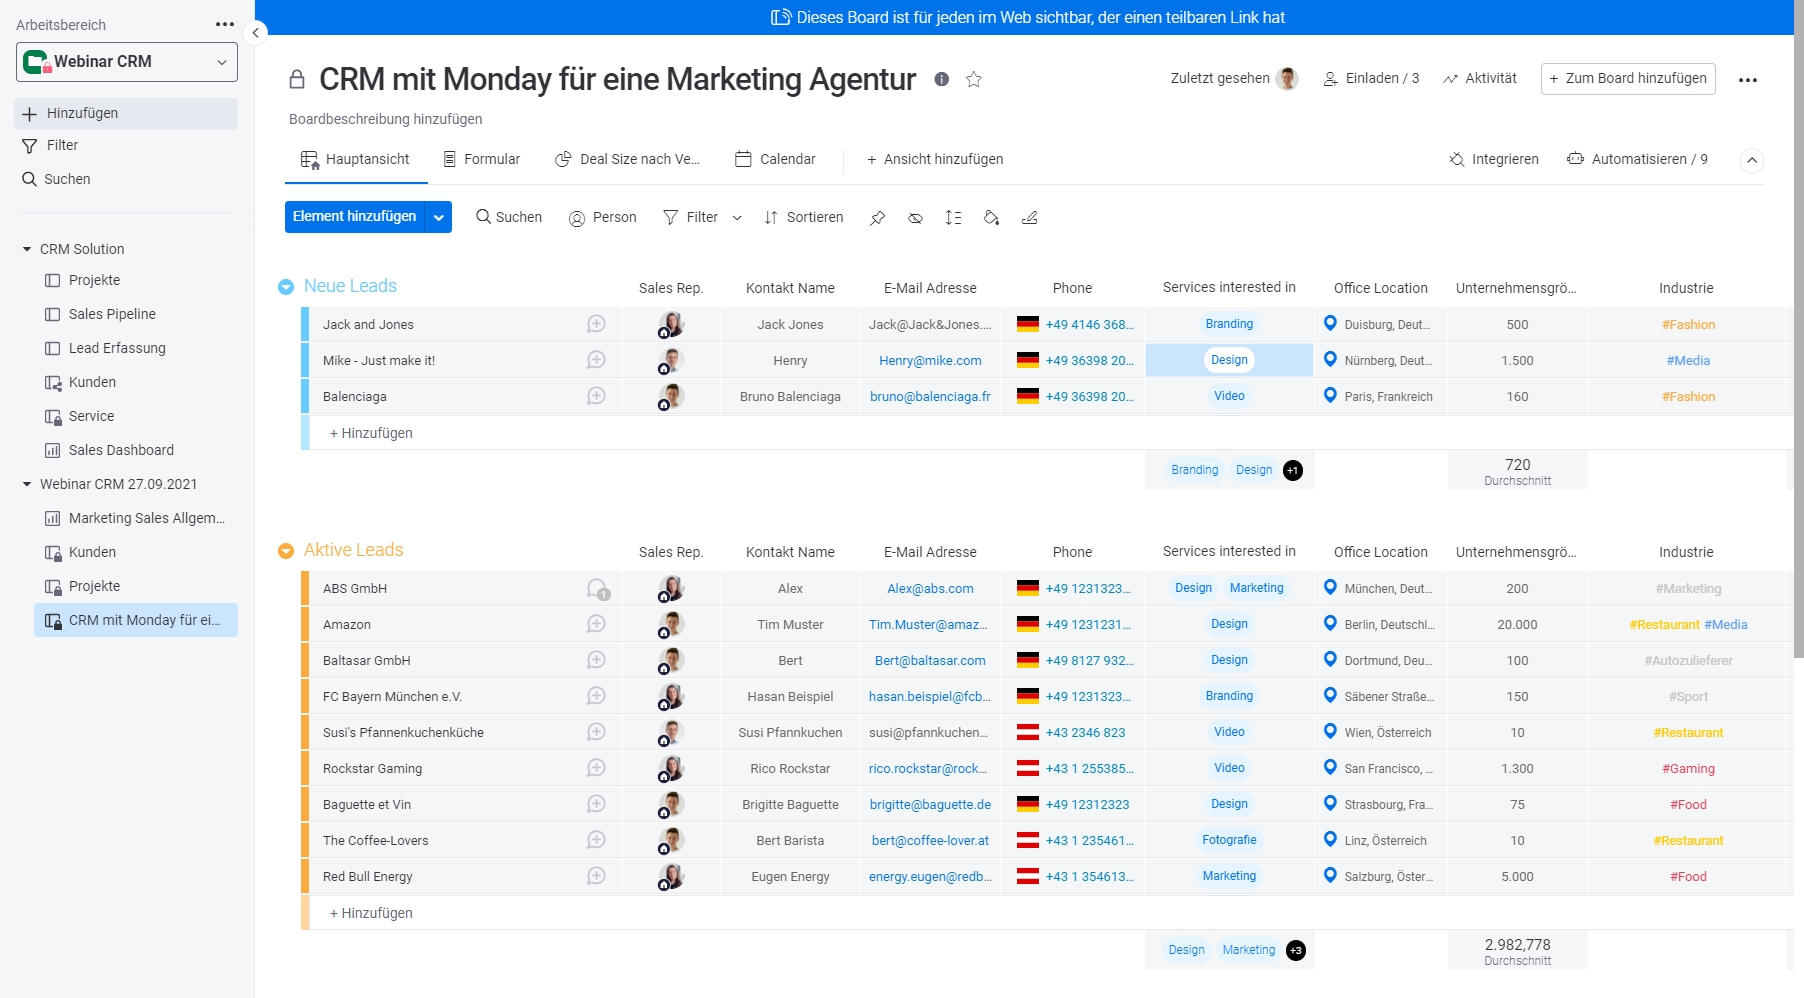
Task: Click the pin columns icon
Action: 877,218
